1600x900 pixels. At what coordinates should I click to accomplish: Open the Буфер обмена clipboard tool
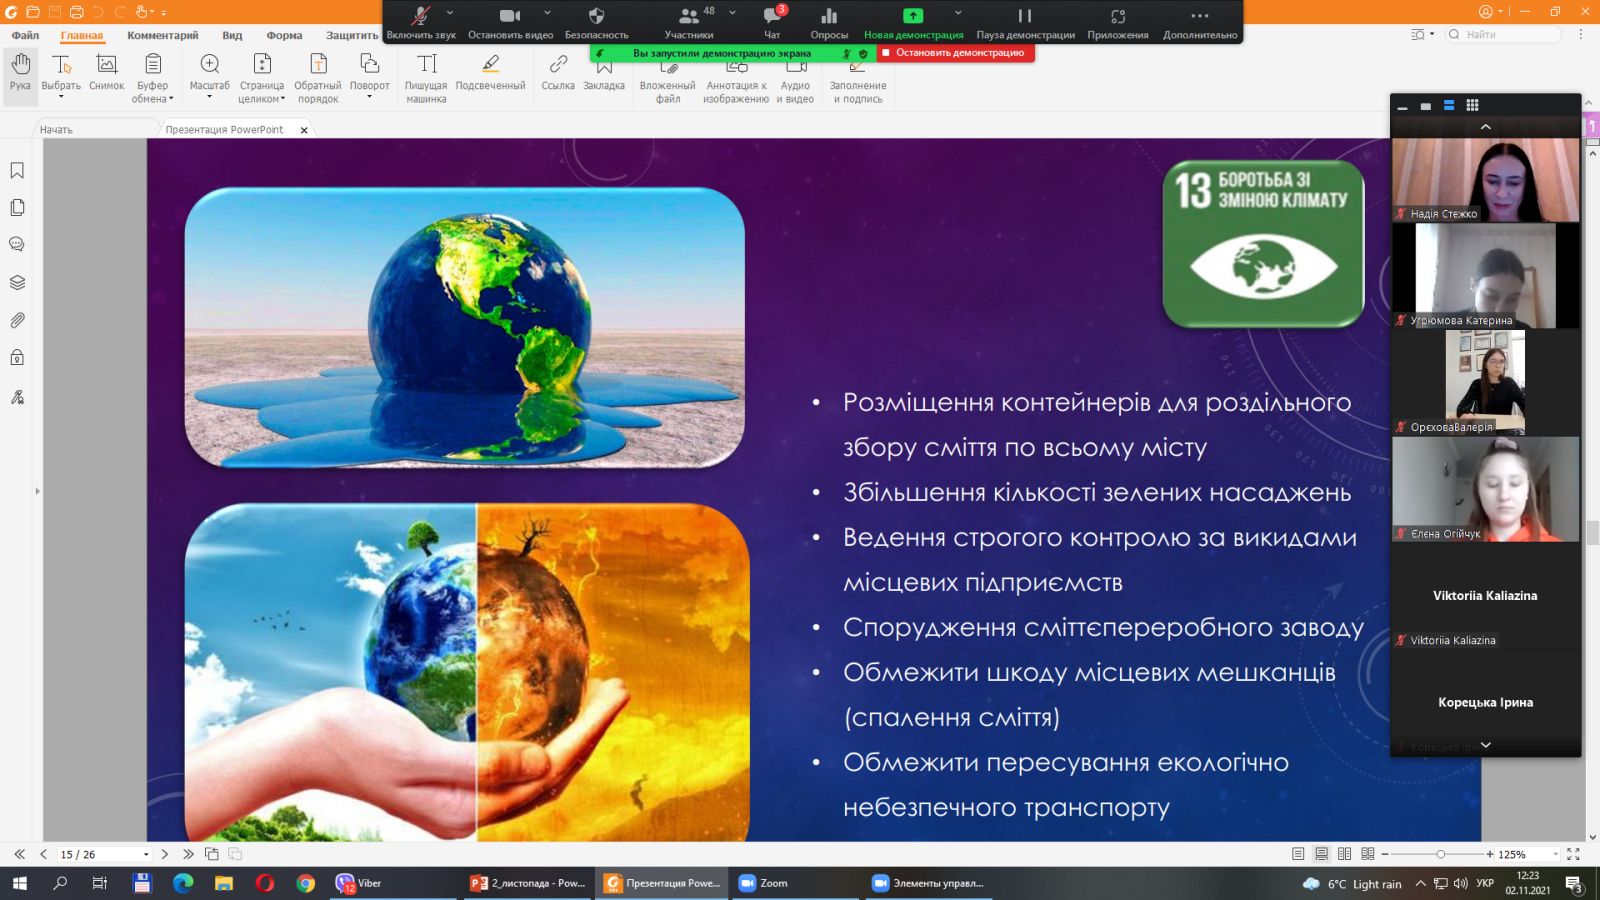tap(153, 78)
